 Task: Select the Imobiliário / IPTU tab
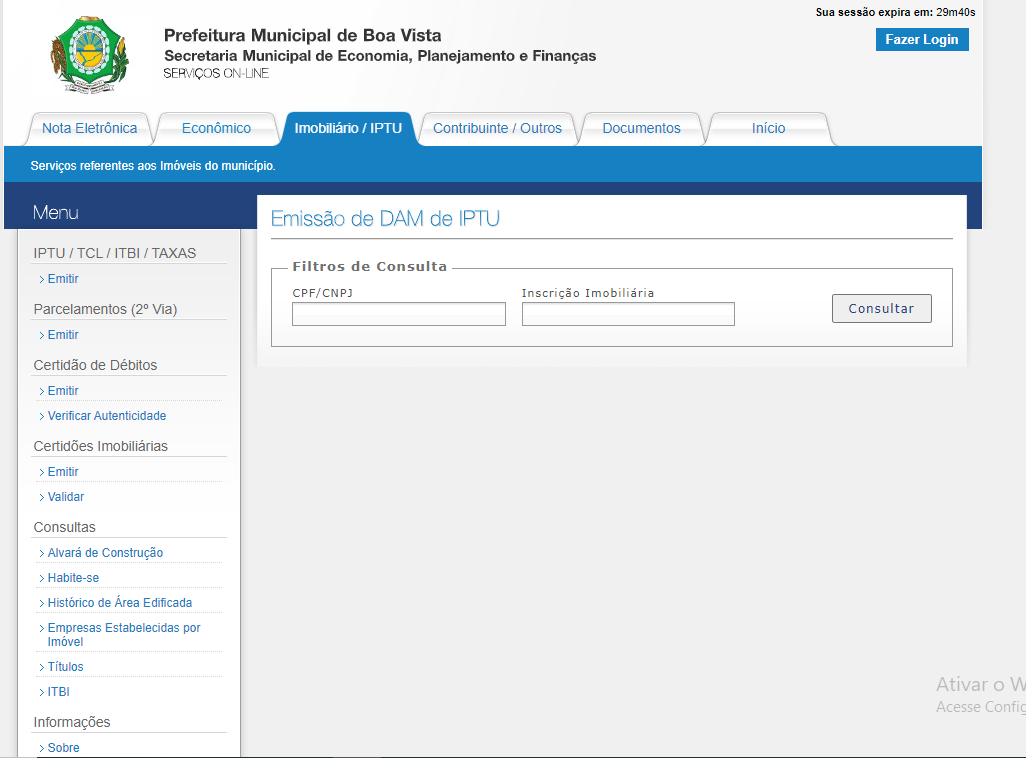(348, 128)
